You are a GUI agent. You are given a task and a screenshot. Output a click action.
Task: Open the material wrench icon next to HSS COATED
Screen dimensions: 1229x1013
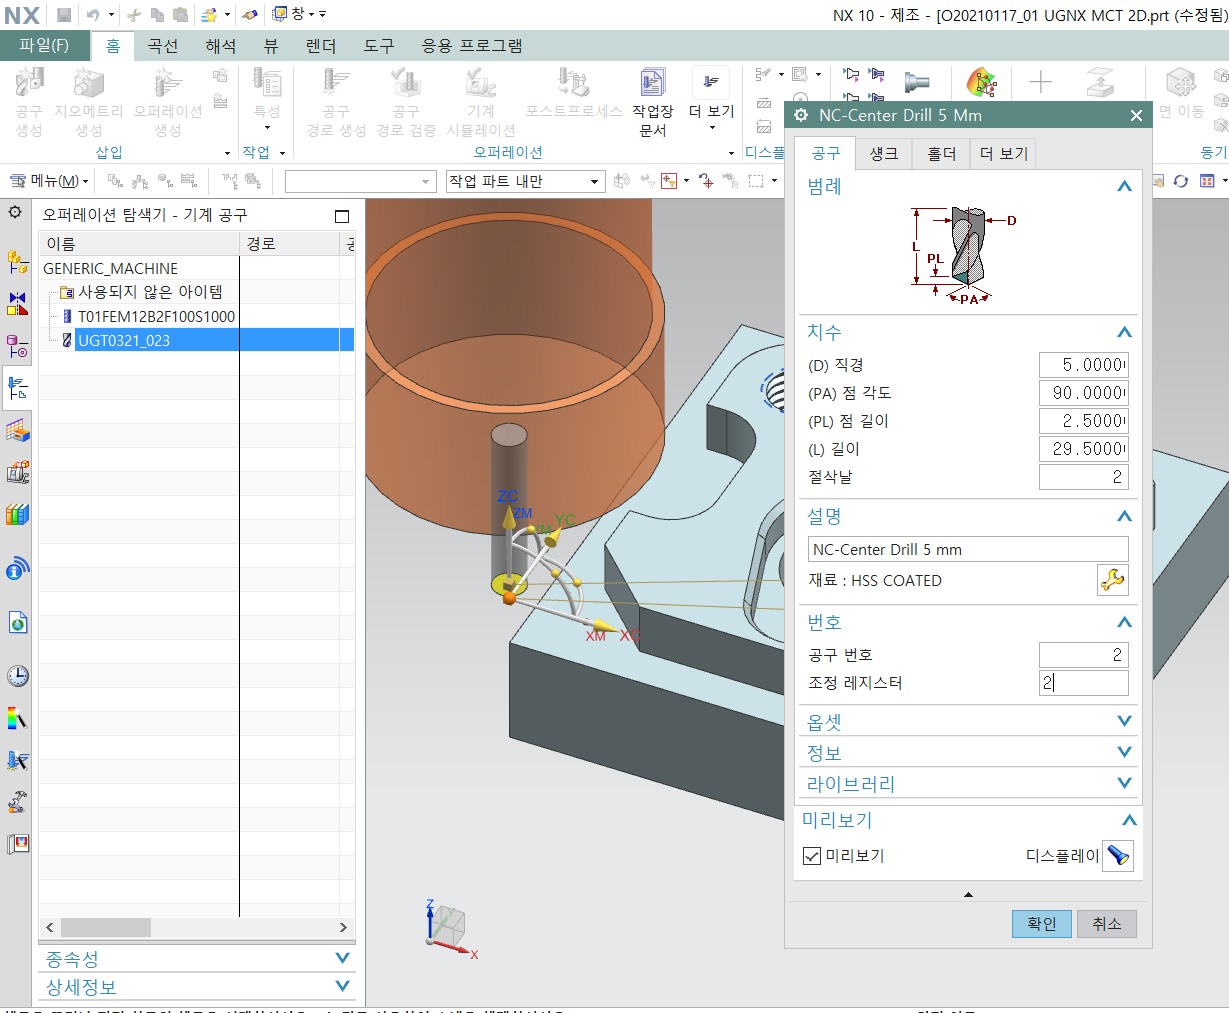1112,580
